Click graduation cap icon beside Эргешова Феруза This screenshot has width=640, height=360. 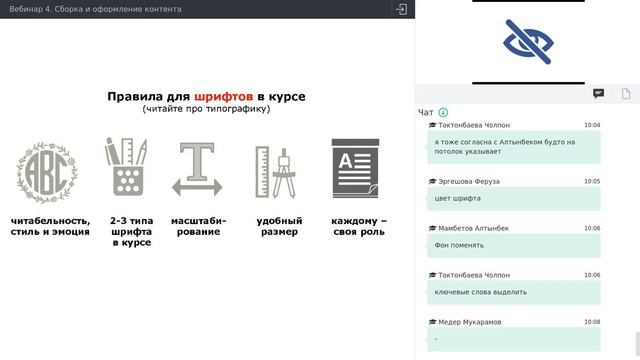433,181
